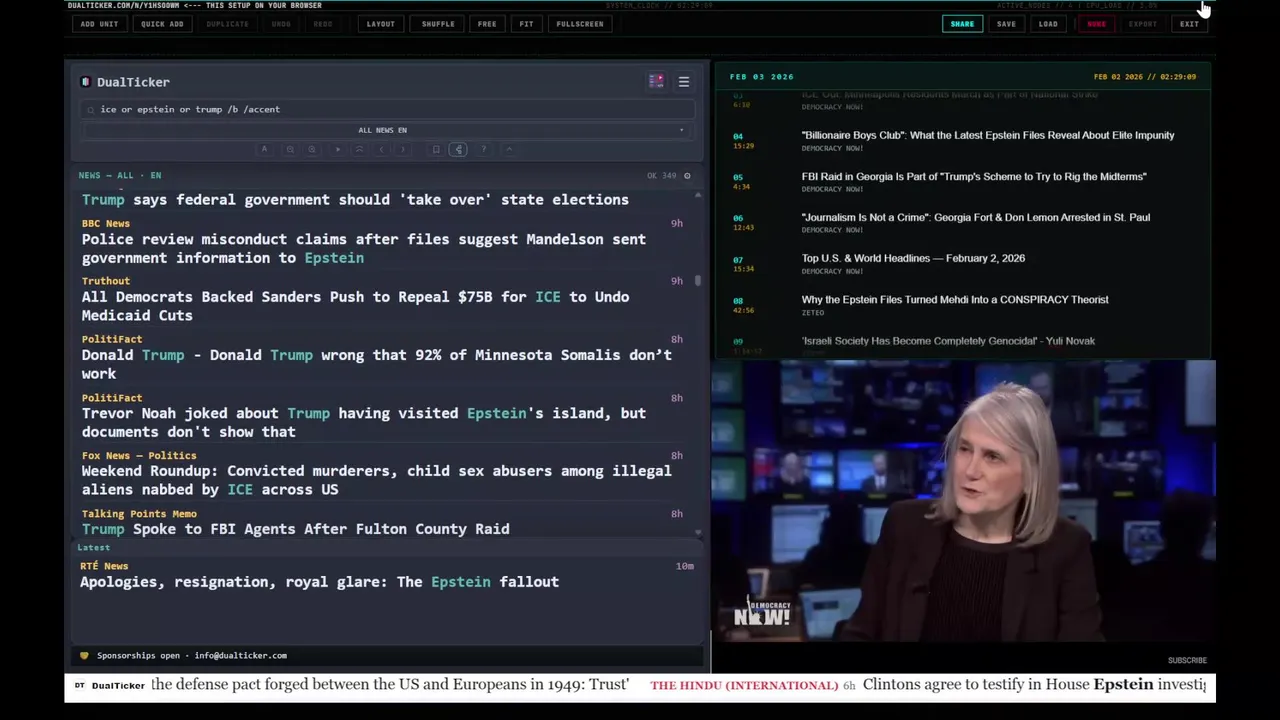Click the LOAD button
This screenshot has width=1280, height=720.
1048,24
